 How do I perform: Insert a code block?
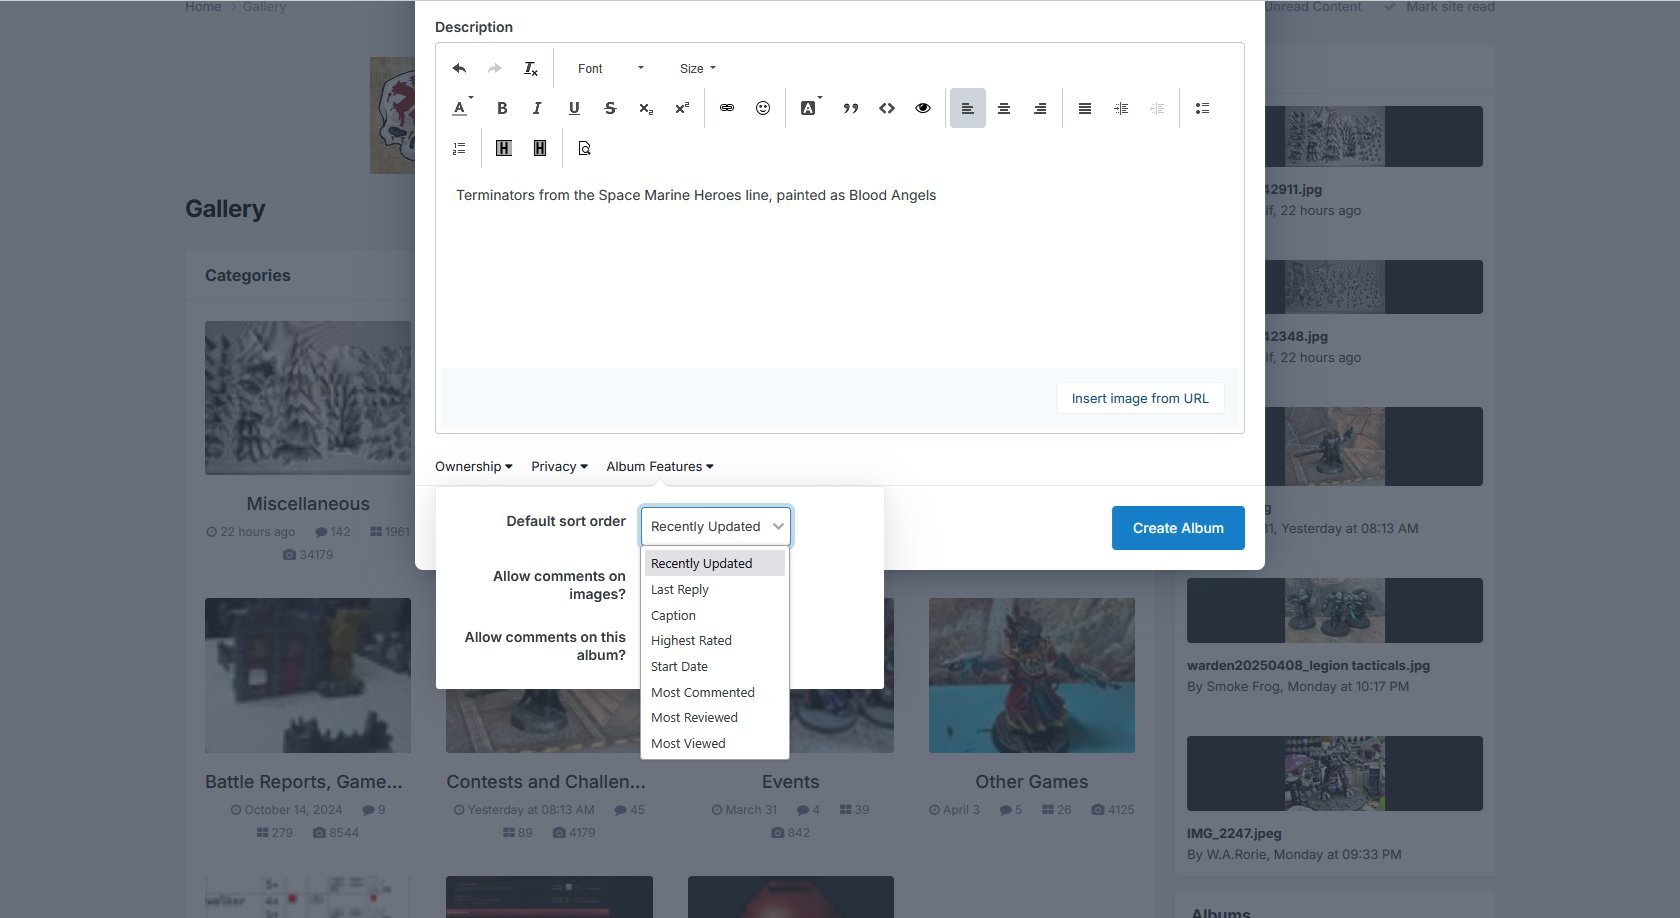click(x=887, y=108)
